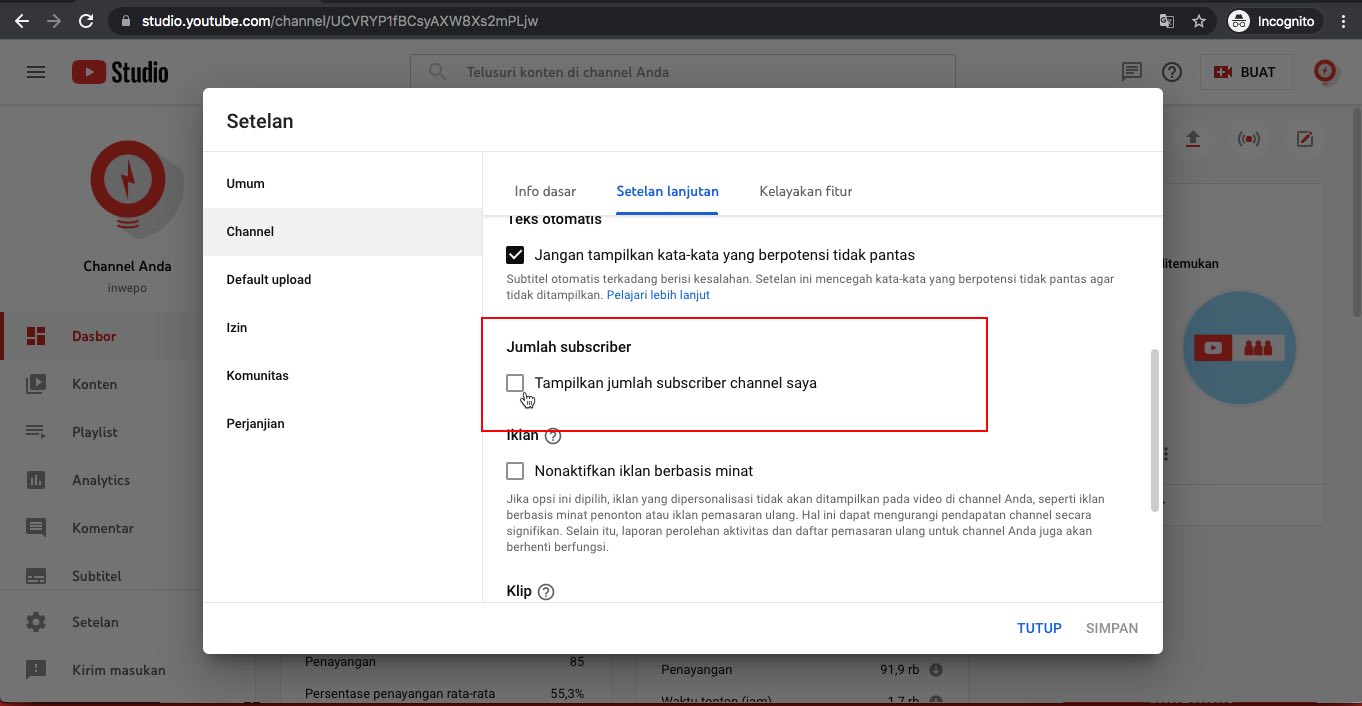Click the hamburger menu icon in YouTube Studio
Image resolution: width=1362 pixels, height=706 pixels.
coord(36,72)
